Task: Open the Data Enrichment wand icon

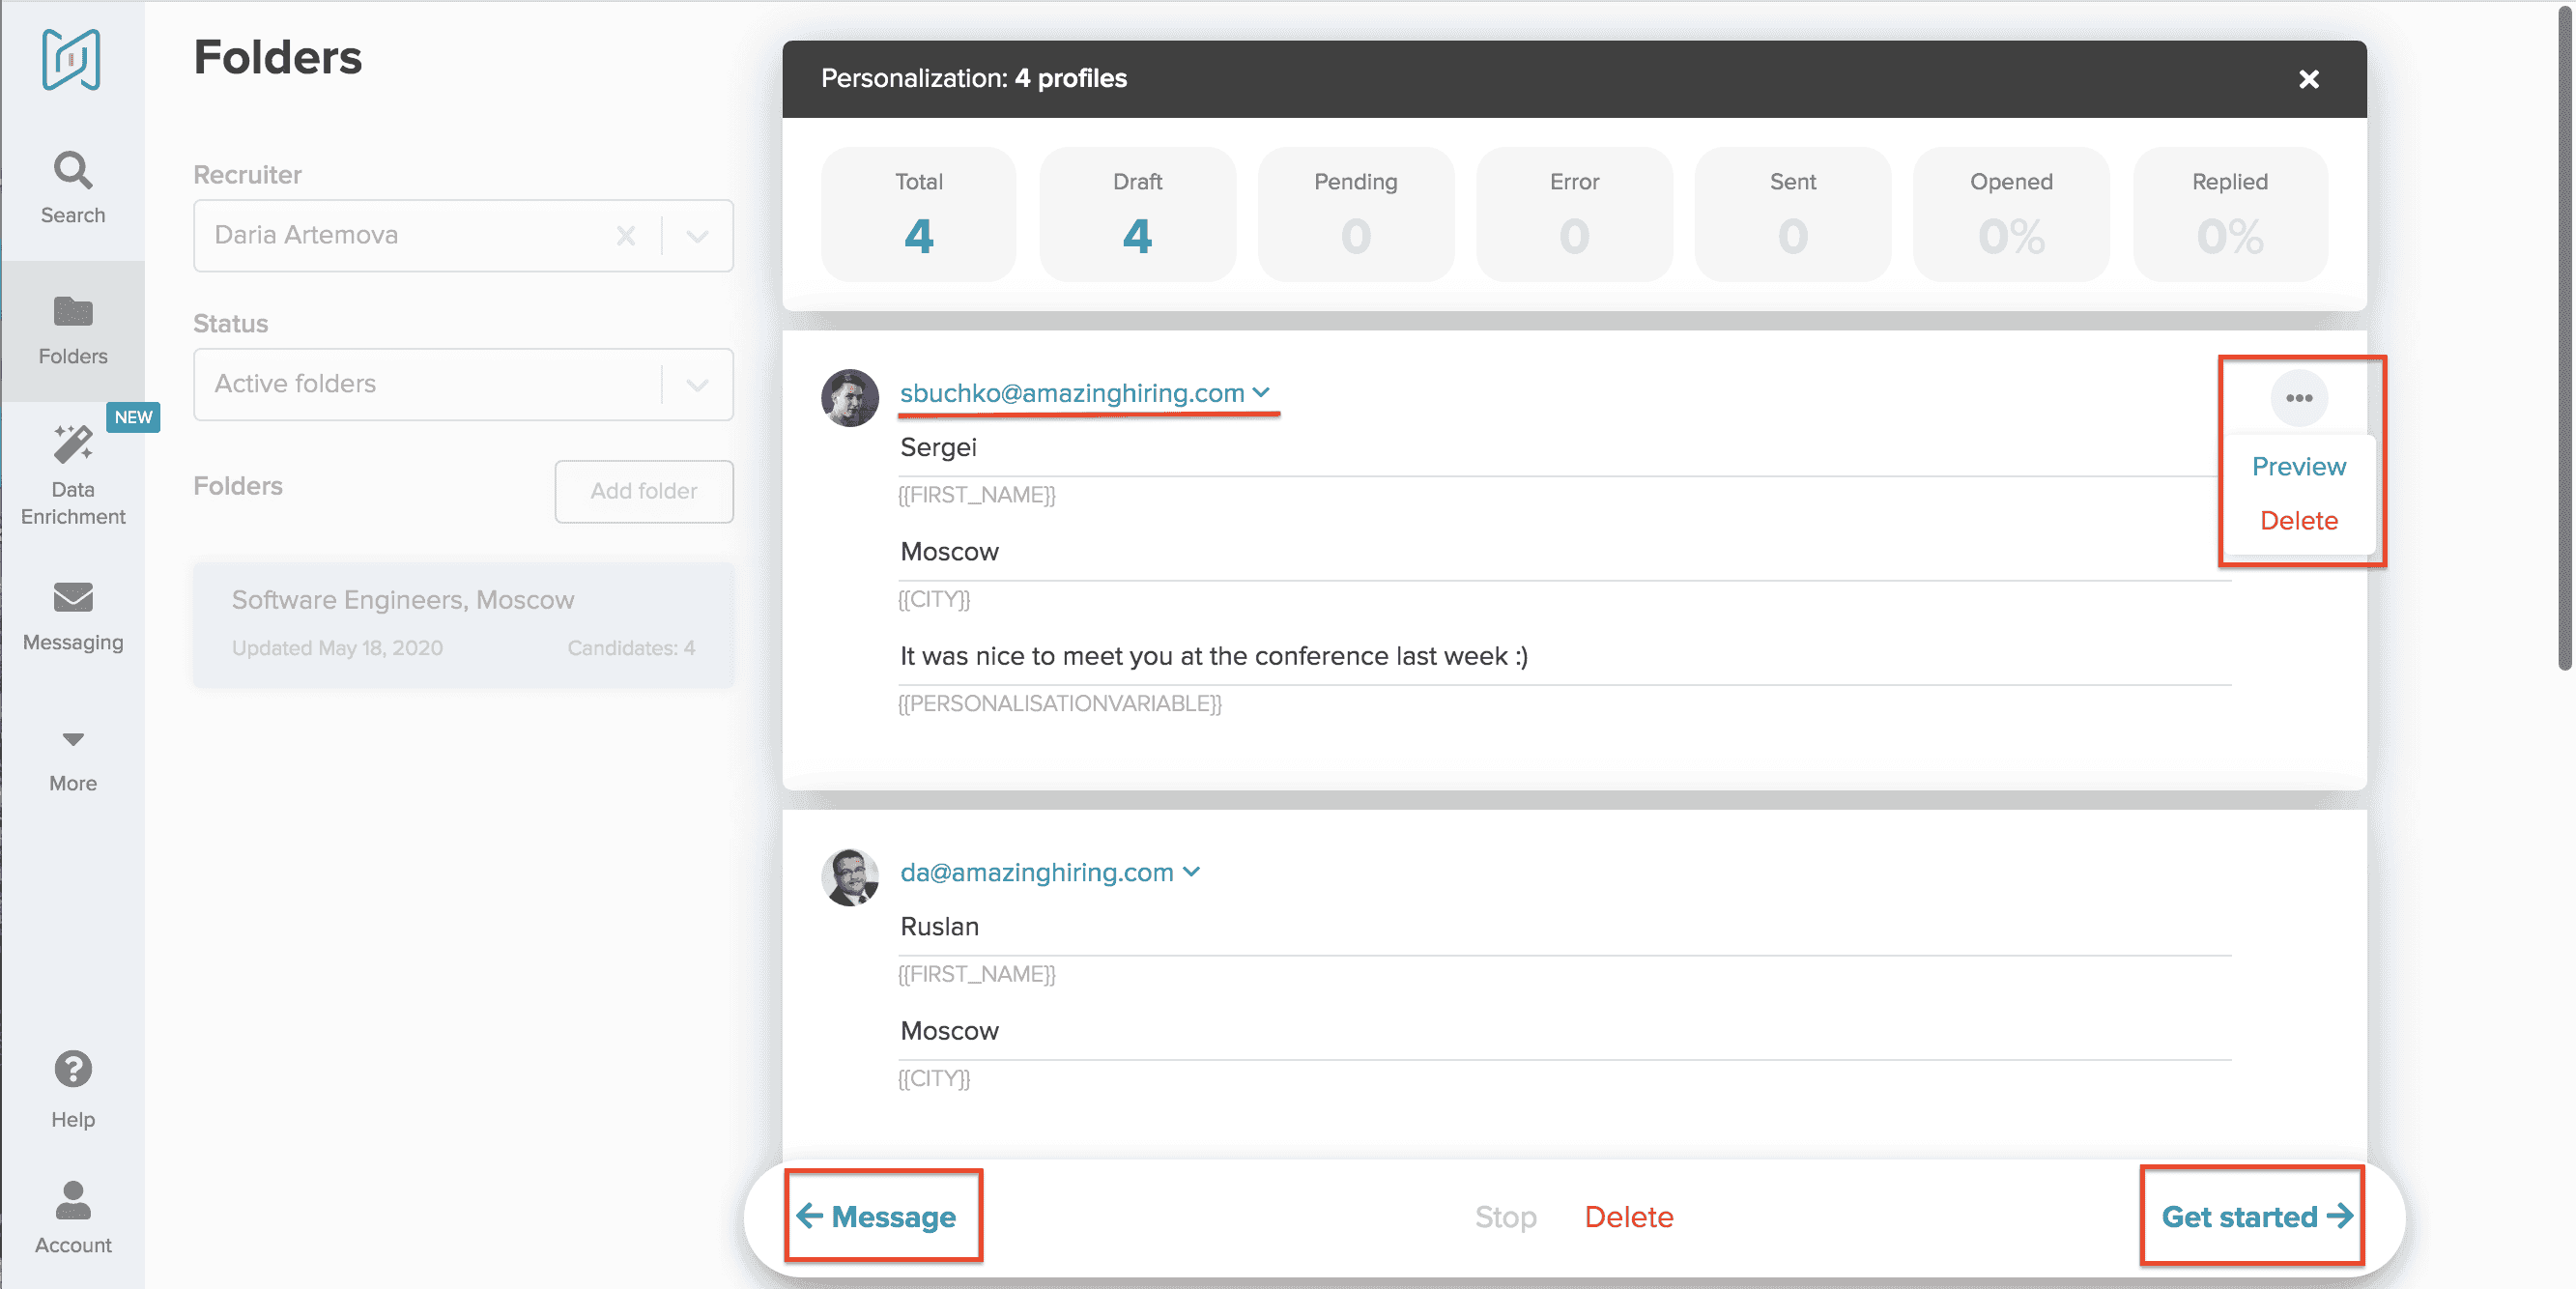Action: coord(72,445)
